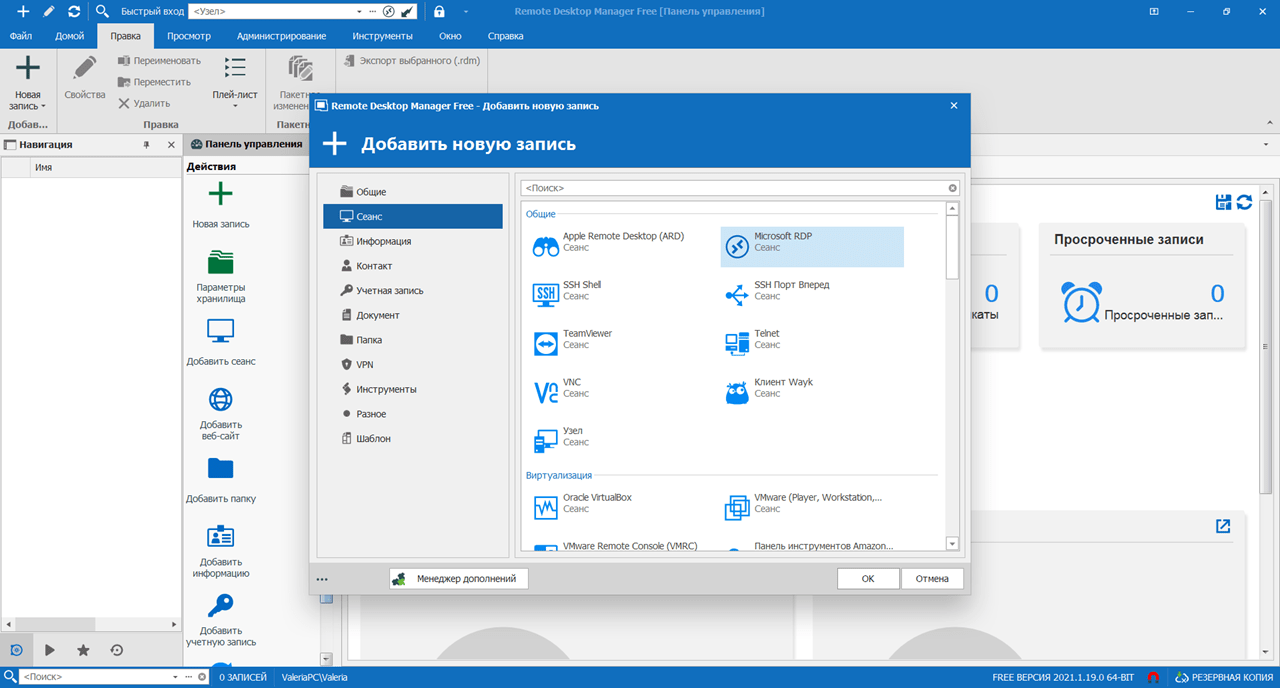Open recent history icon in navigation footer
This screenshot has width=1280, height=688.
(x=117, y=650)
